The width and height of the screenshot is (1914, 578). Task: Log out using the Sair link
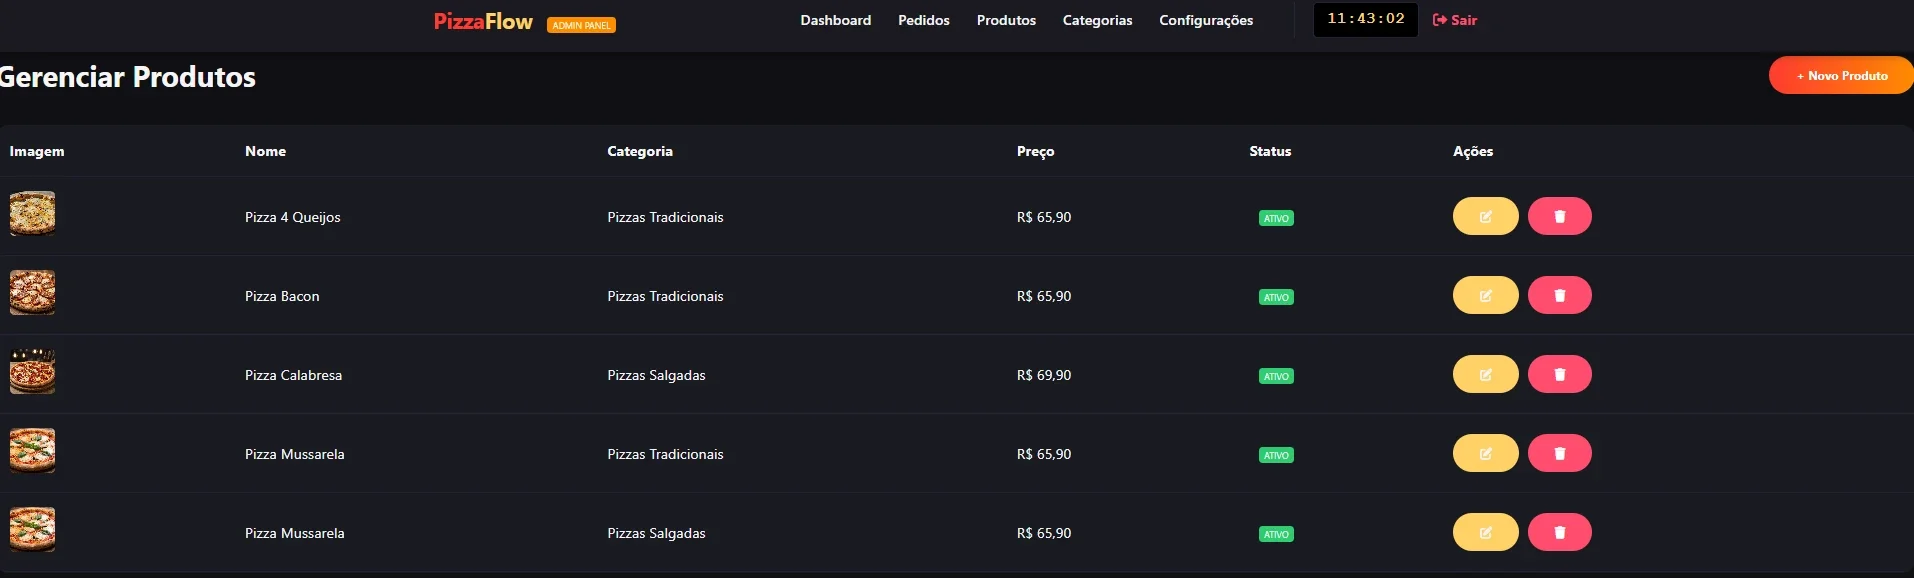pos(1455,20)
